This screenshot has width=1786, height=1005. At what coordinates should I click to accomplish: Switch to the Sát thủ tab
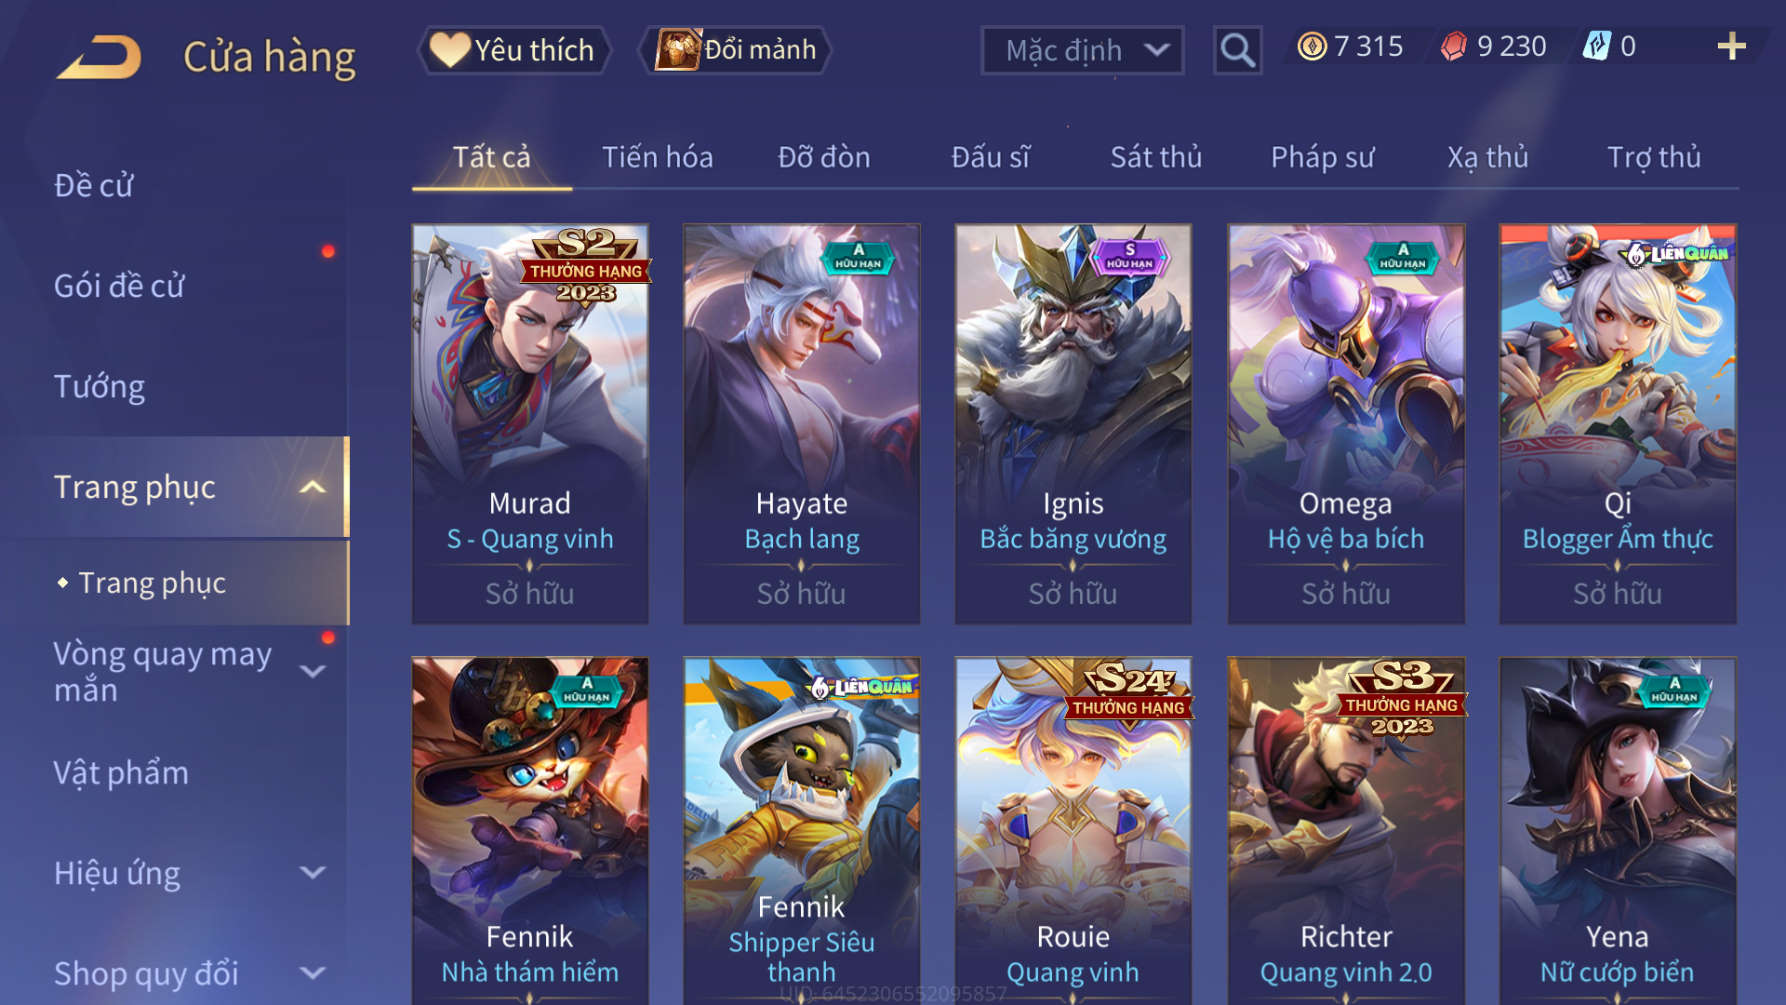click(1156, 157)
